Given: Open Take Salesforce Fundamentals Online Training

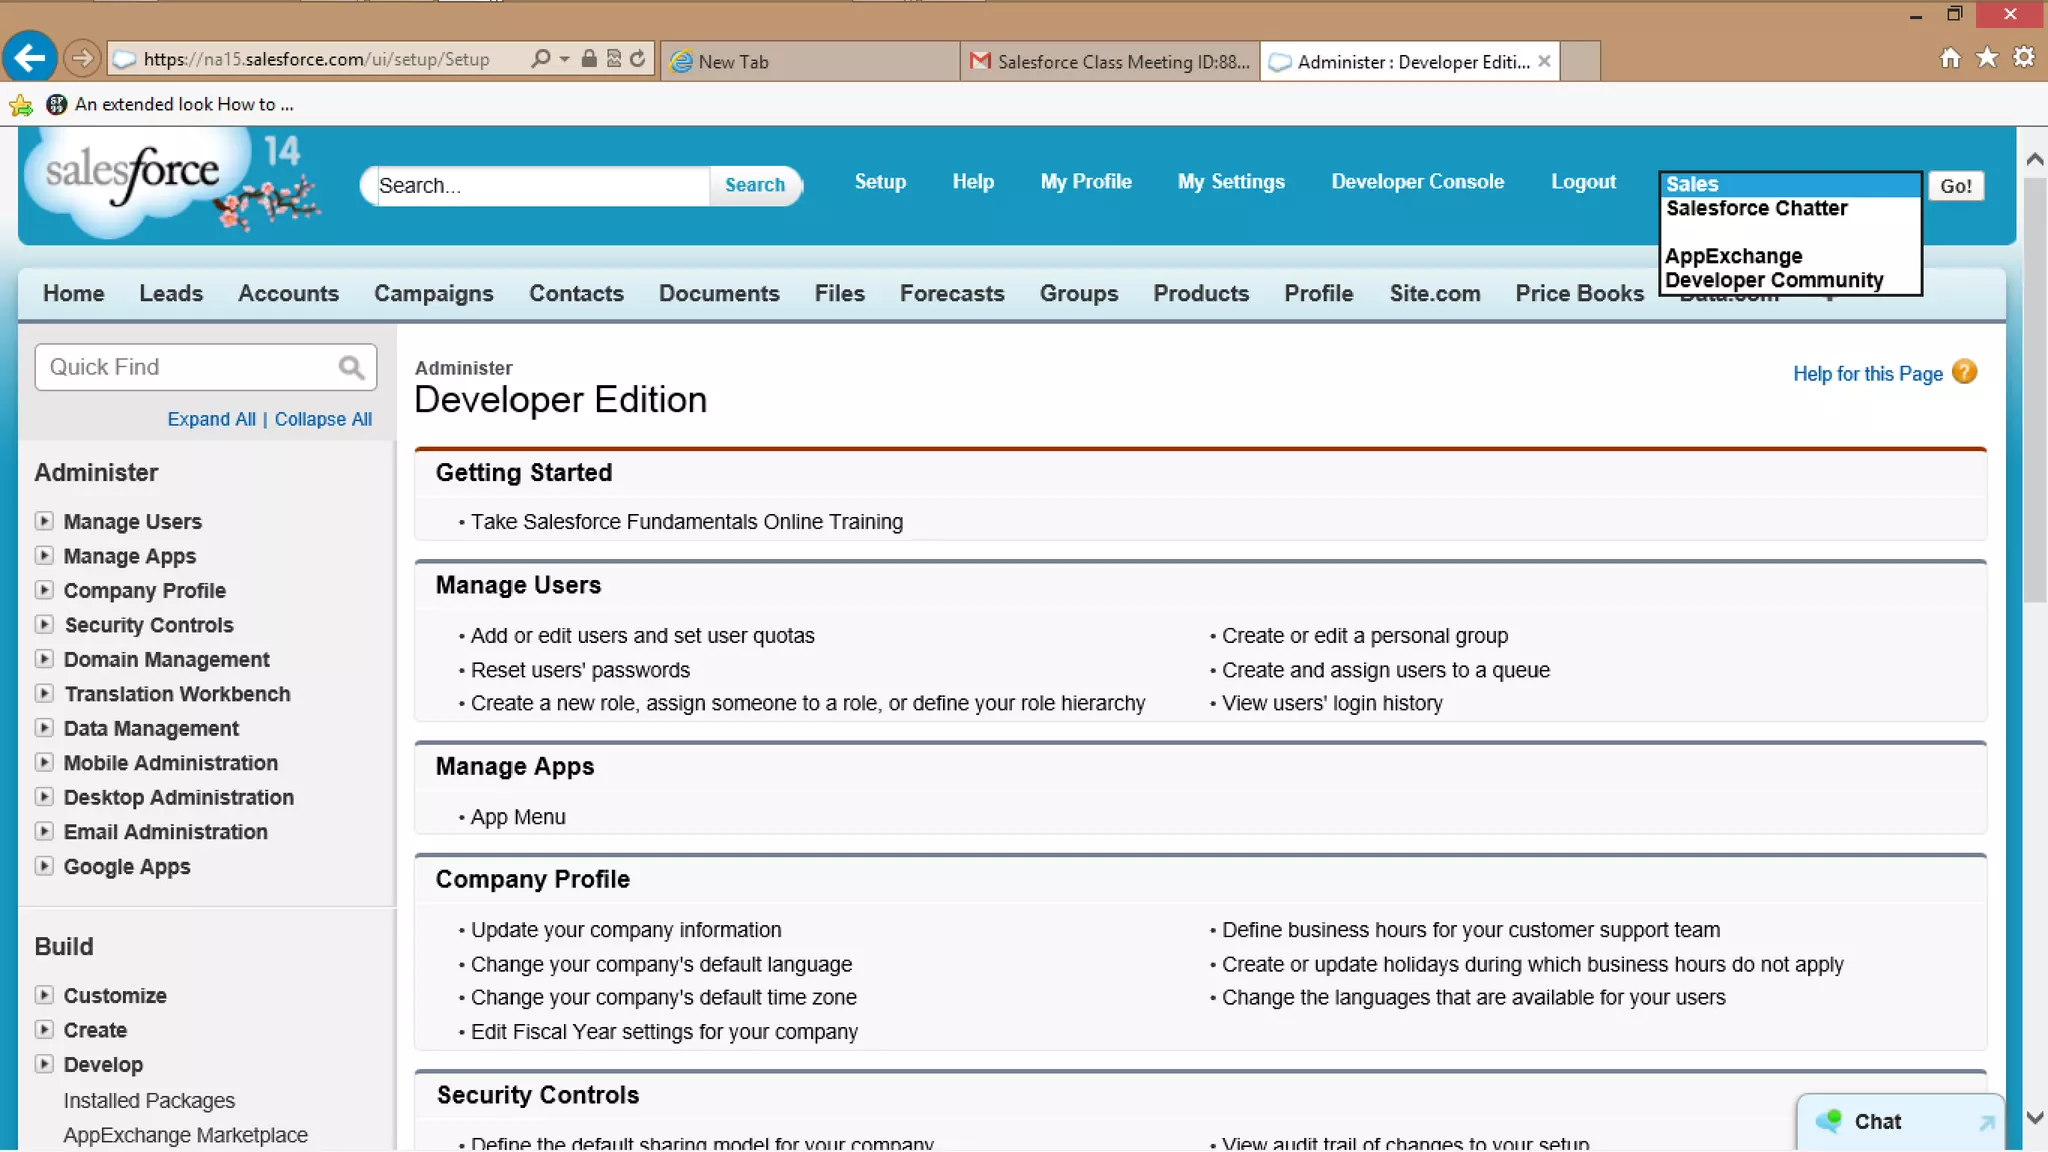Looking at the screenshot, I should (687, 522).
